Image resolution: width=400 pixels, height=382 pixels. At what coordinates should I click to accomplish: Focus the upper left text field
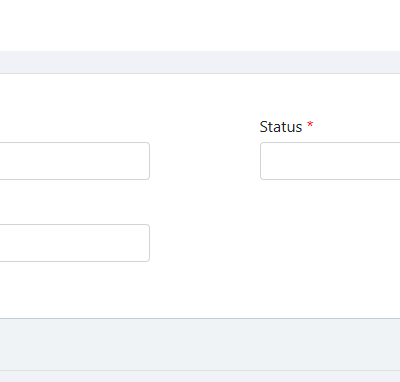[75, 161]
